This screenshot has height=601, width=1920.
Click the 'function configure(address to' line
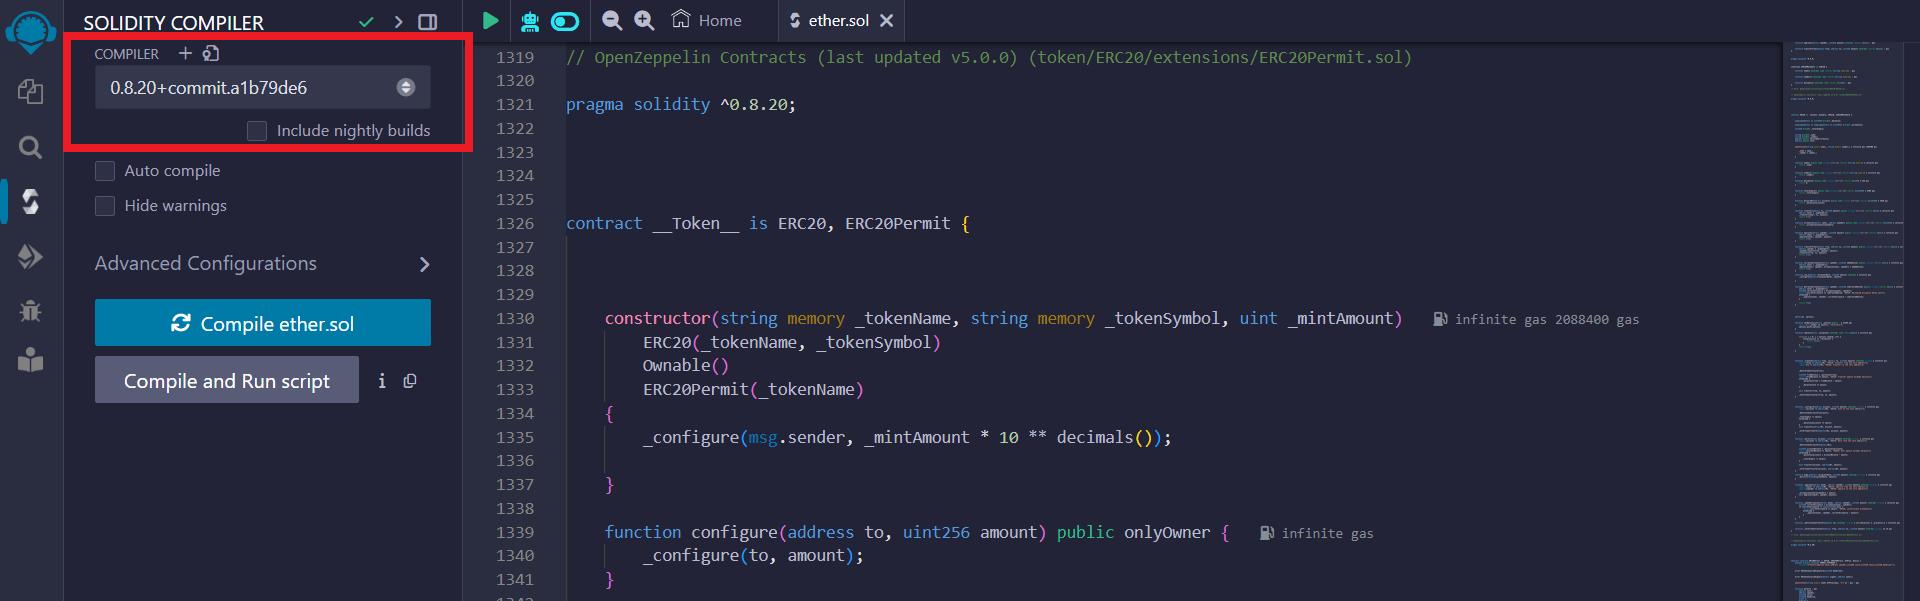(x=917, y=532)
